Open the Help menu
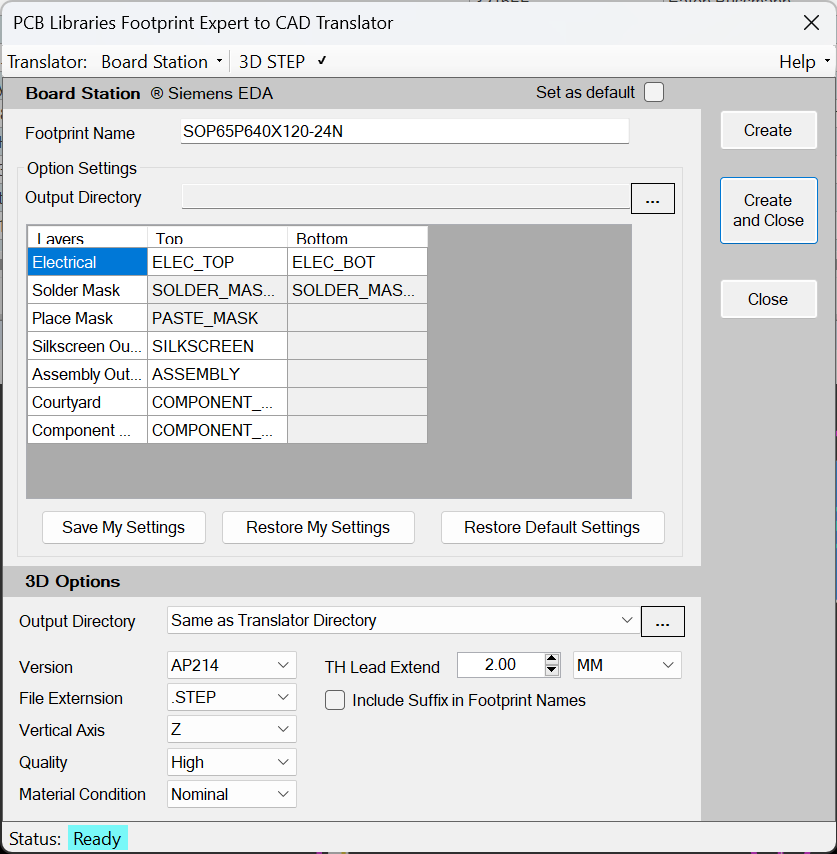Screen dimensions: 837x854 [804, 62]
